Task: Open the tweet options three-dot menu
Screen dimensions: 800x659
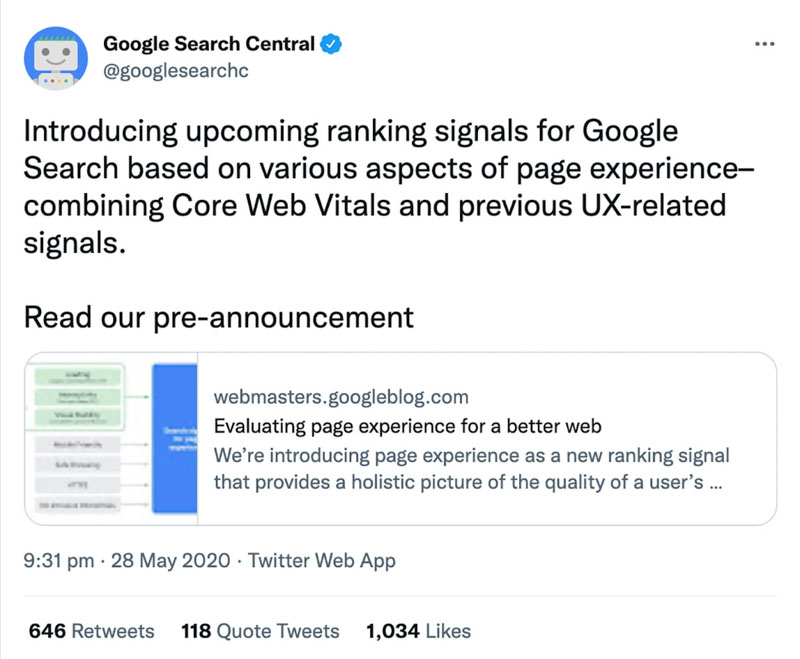Action: (765, 44)
